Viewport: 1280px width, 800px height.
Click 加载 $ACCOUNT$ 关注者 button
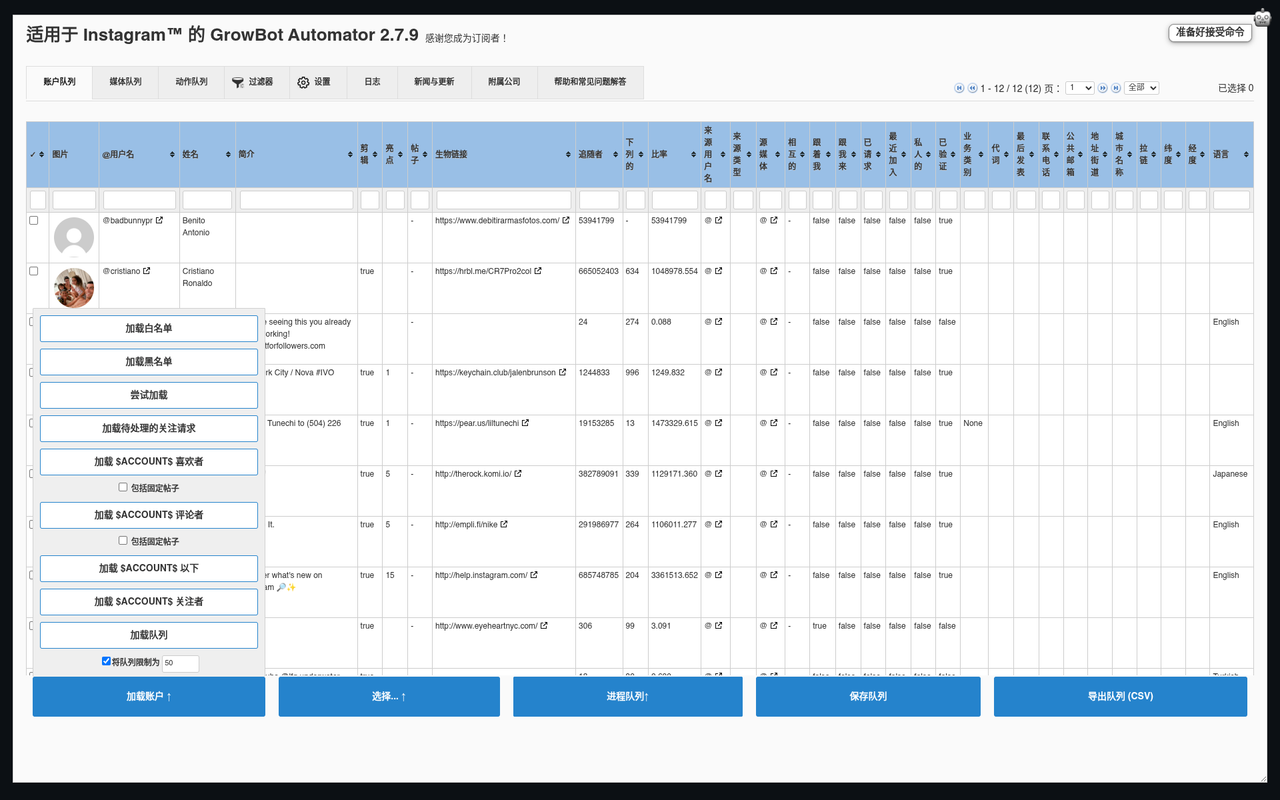click(149, 601)
